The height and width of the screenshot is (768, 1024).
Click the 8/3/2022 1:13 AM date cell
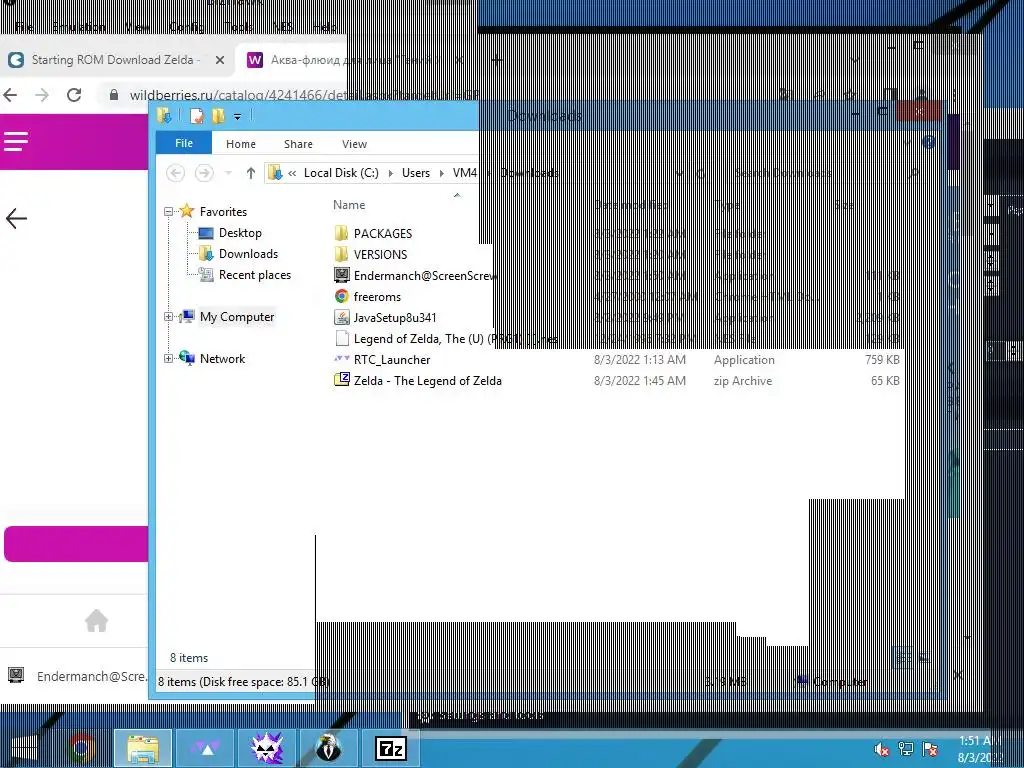639,360
